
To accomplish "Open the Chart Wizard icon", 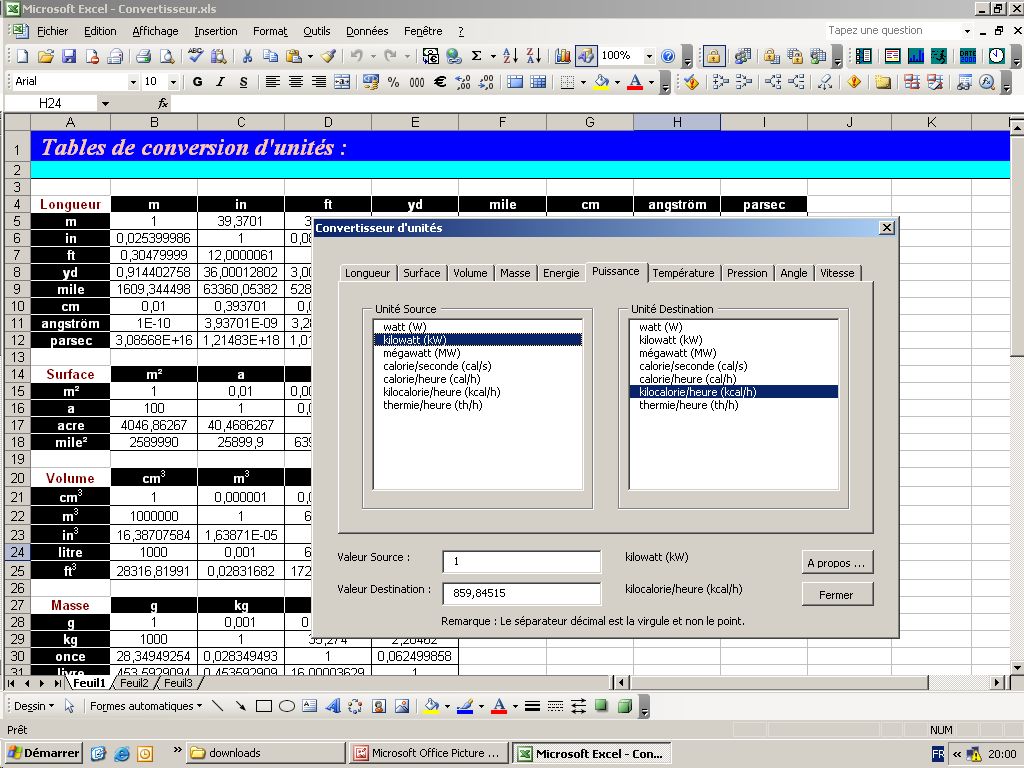I will point(562,56).
